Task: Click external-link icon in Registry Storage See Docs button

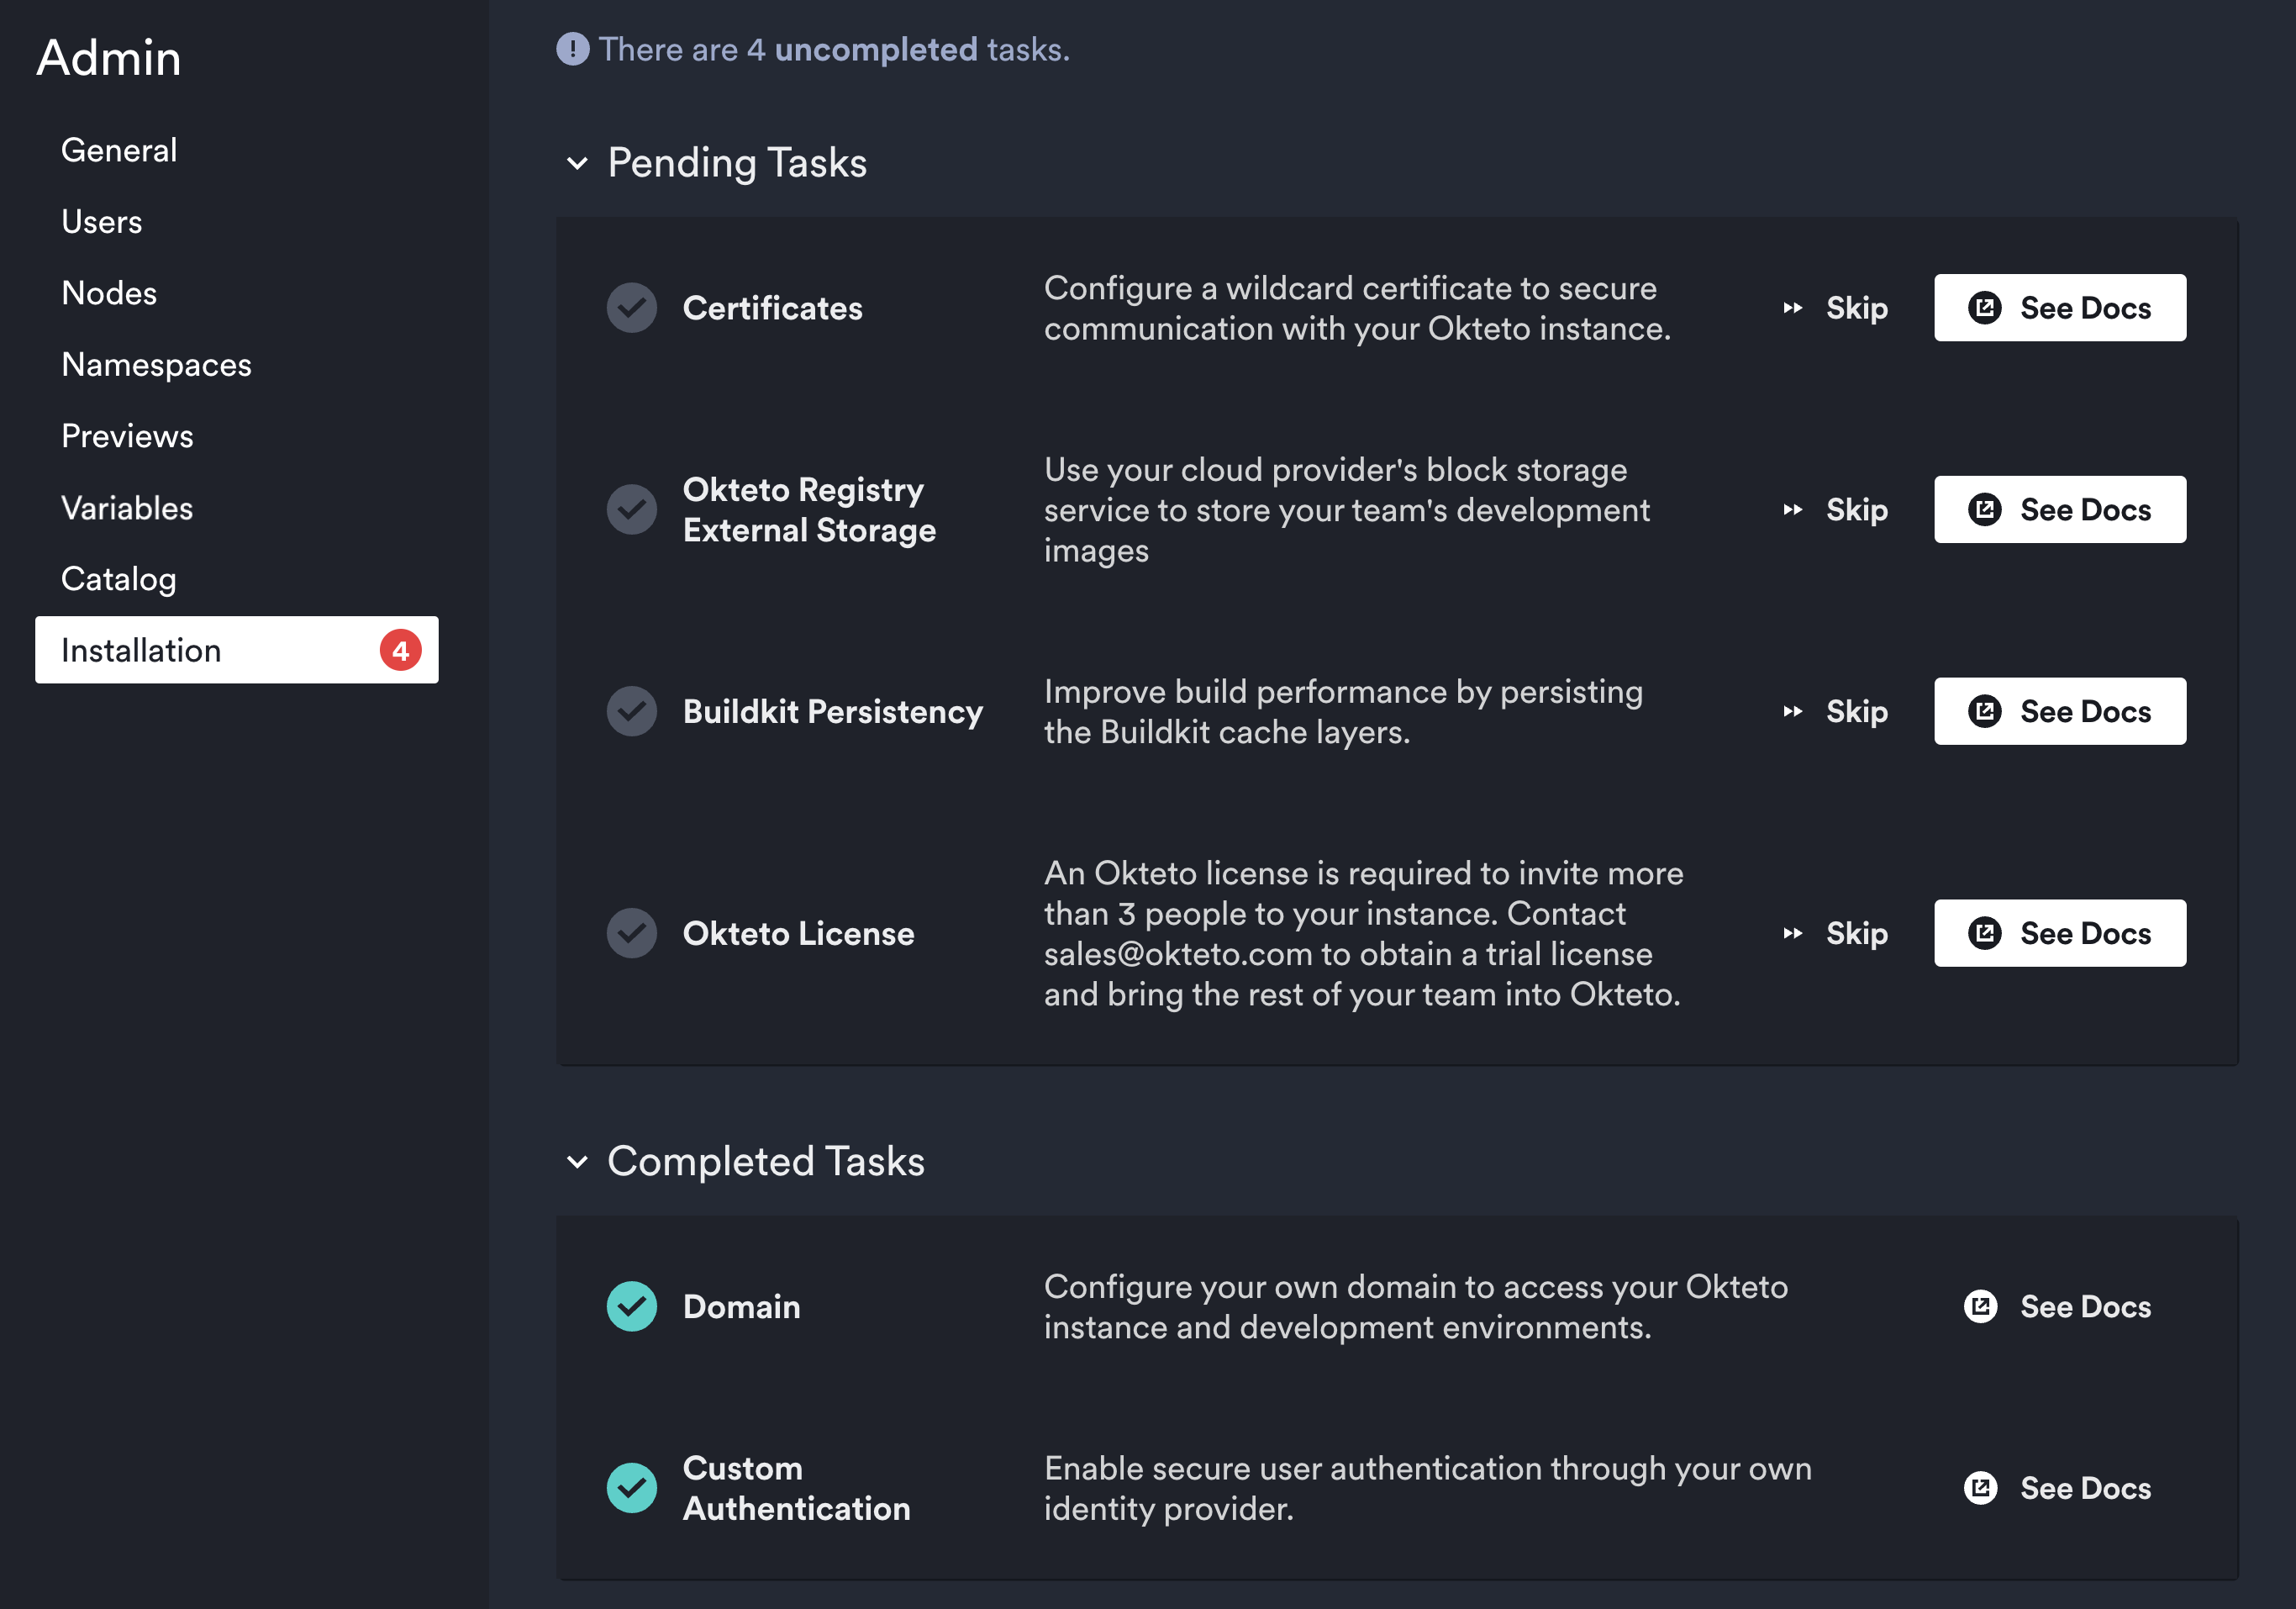Action: click(1985, 510)
